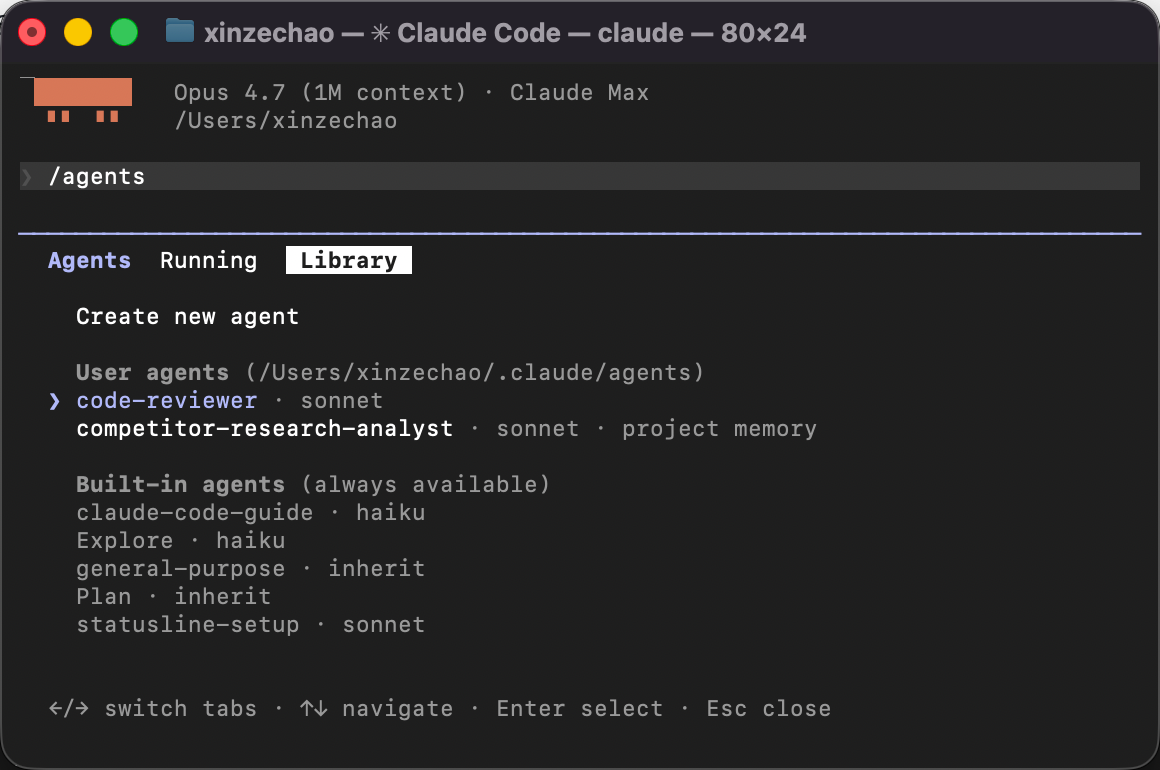Click the green zoom window button

tap(124, 33)
